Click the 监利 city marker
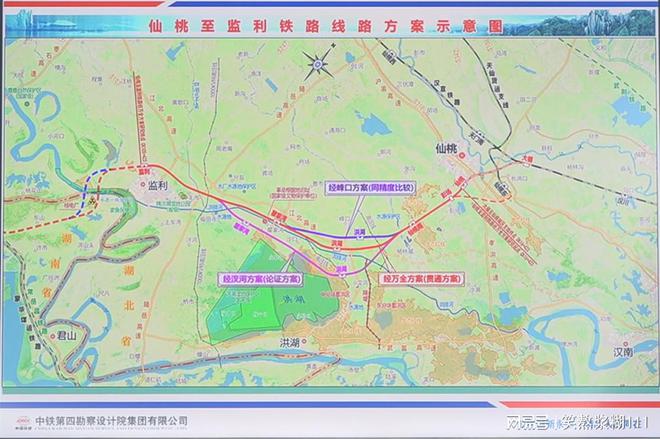Image resolution: width=660 pixels, height=439 pixels. [155, 185]
